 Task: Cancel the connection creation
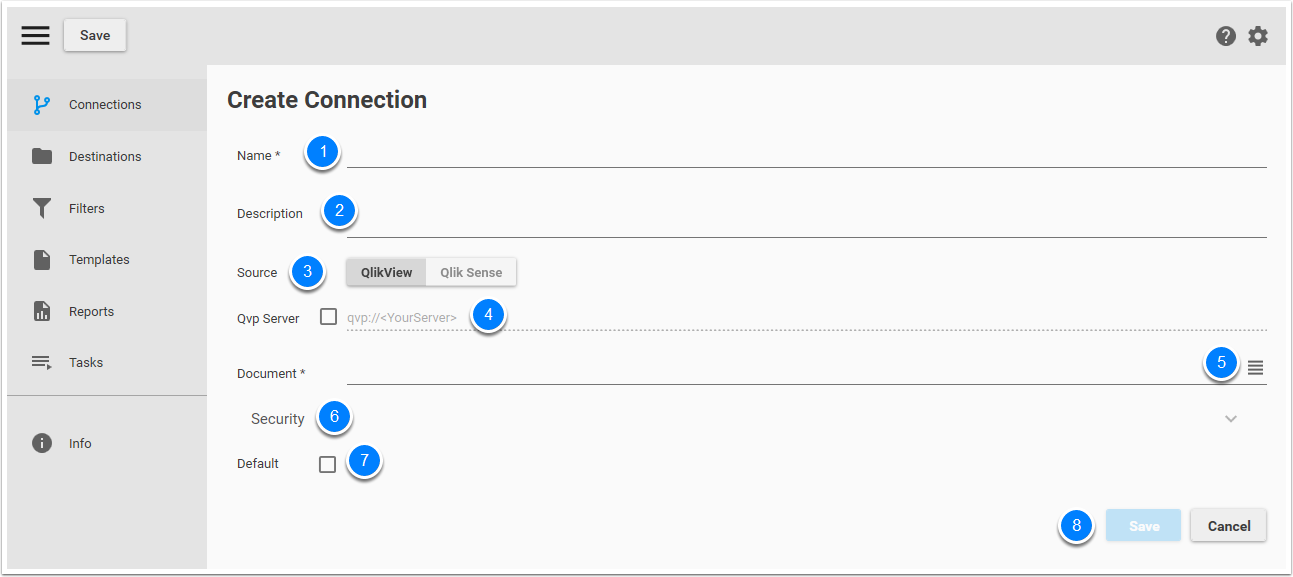click(1228, 525)
